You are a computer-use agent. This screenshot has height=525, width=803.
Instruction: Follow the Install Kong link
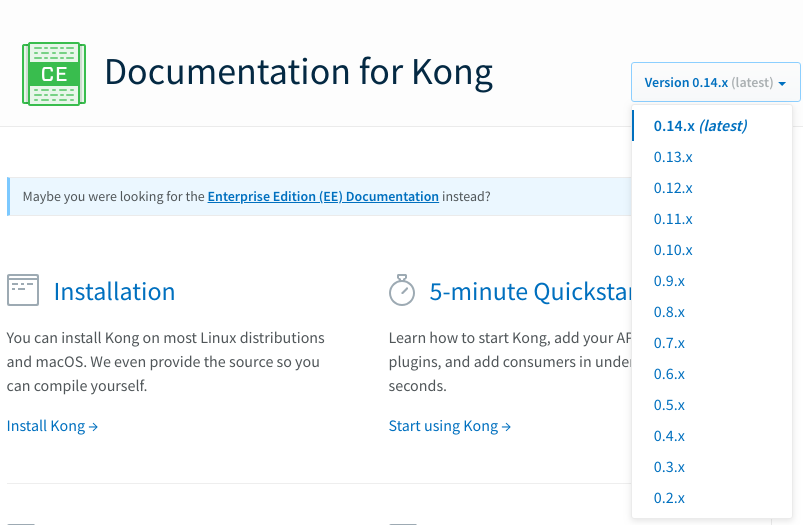coord(52,426)
